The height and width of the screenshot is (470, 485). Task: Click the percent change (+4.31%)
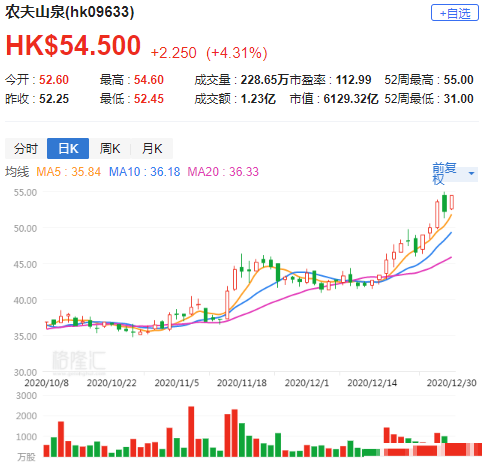coord(237,53)
